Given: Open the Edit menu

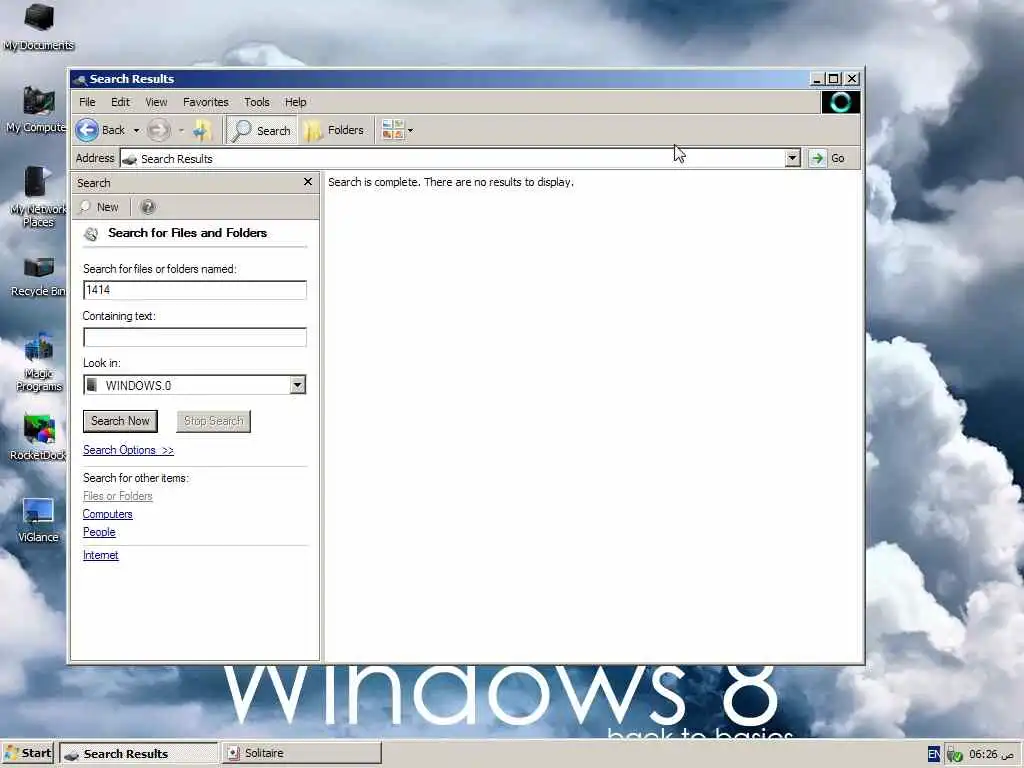Looking at the screenshot, I should pyautogui.click(x=120, y=102).
